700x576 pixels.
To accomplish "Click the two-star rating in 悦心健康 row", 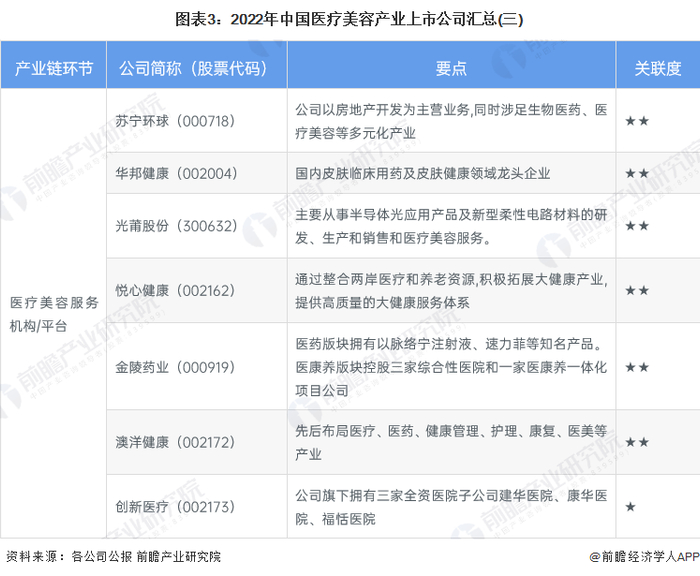I will (x=637, y=291).
